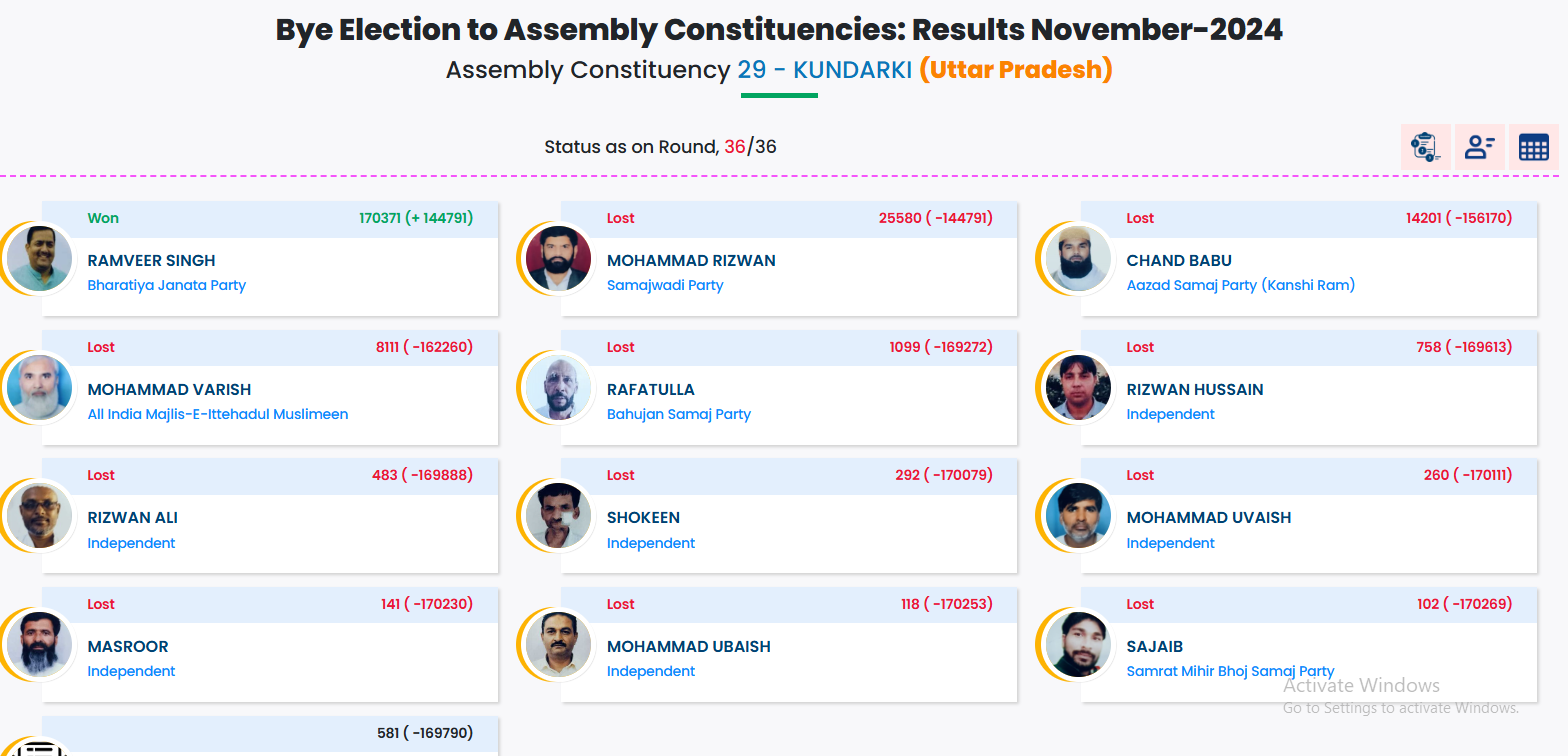
Task: Open the round-wise results clipboard icon
Action: point(1425,147)
